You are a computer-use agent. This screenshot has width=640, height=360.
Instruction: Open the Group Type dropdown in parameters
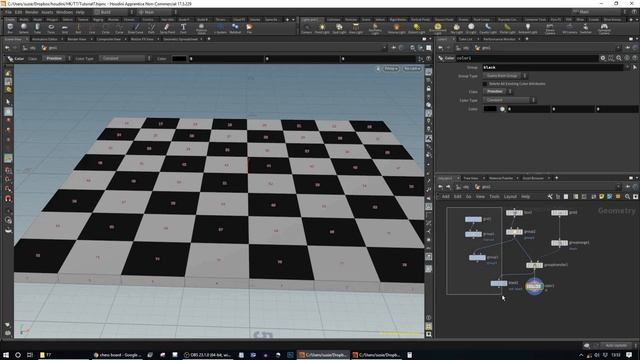pyautogui.click(x=505, y=76)
